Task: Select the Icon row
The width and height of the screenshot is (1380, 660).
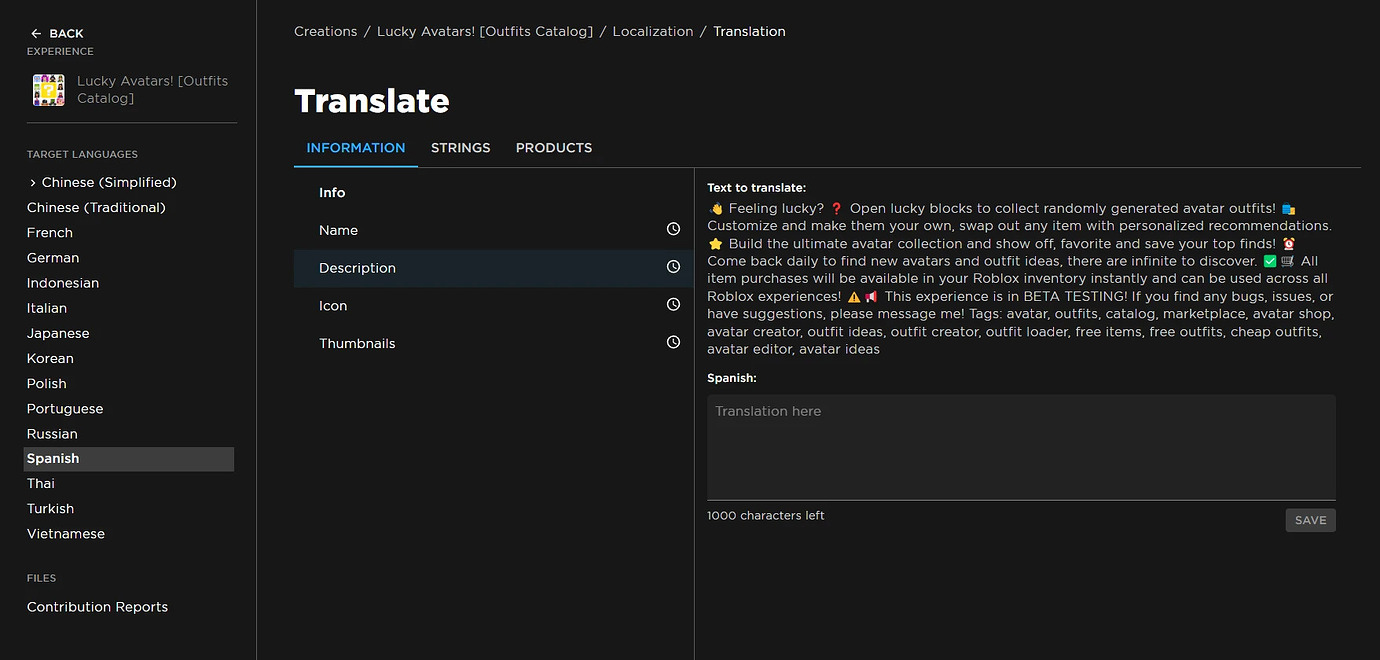Action: tap(493, 306)
